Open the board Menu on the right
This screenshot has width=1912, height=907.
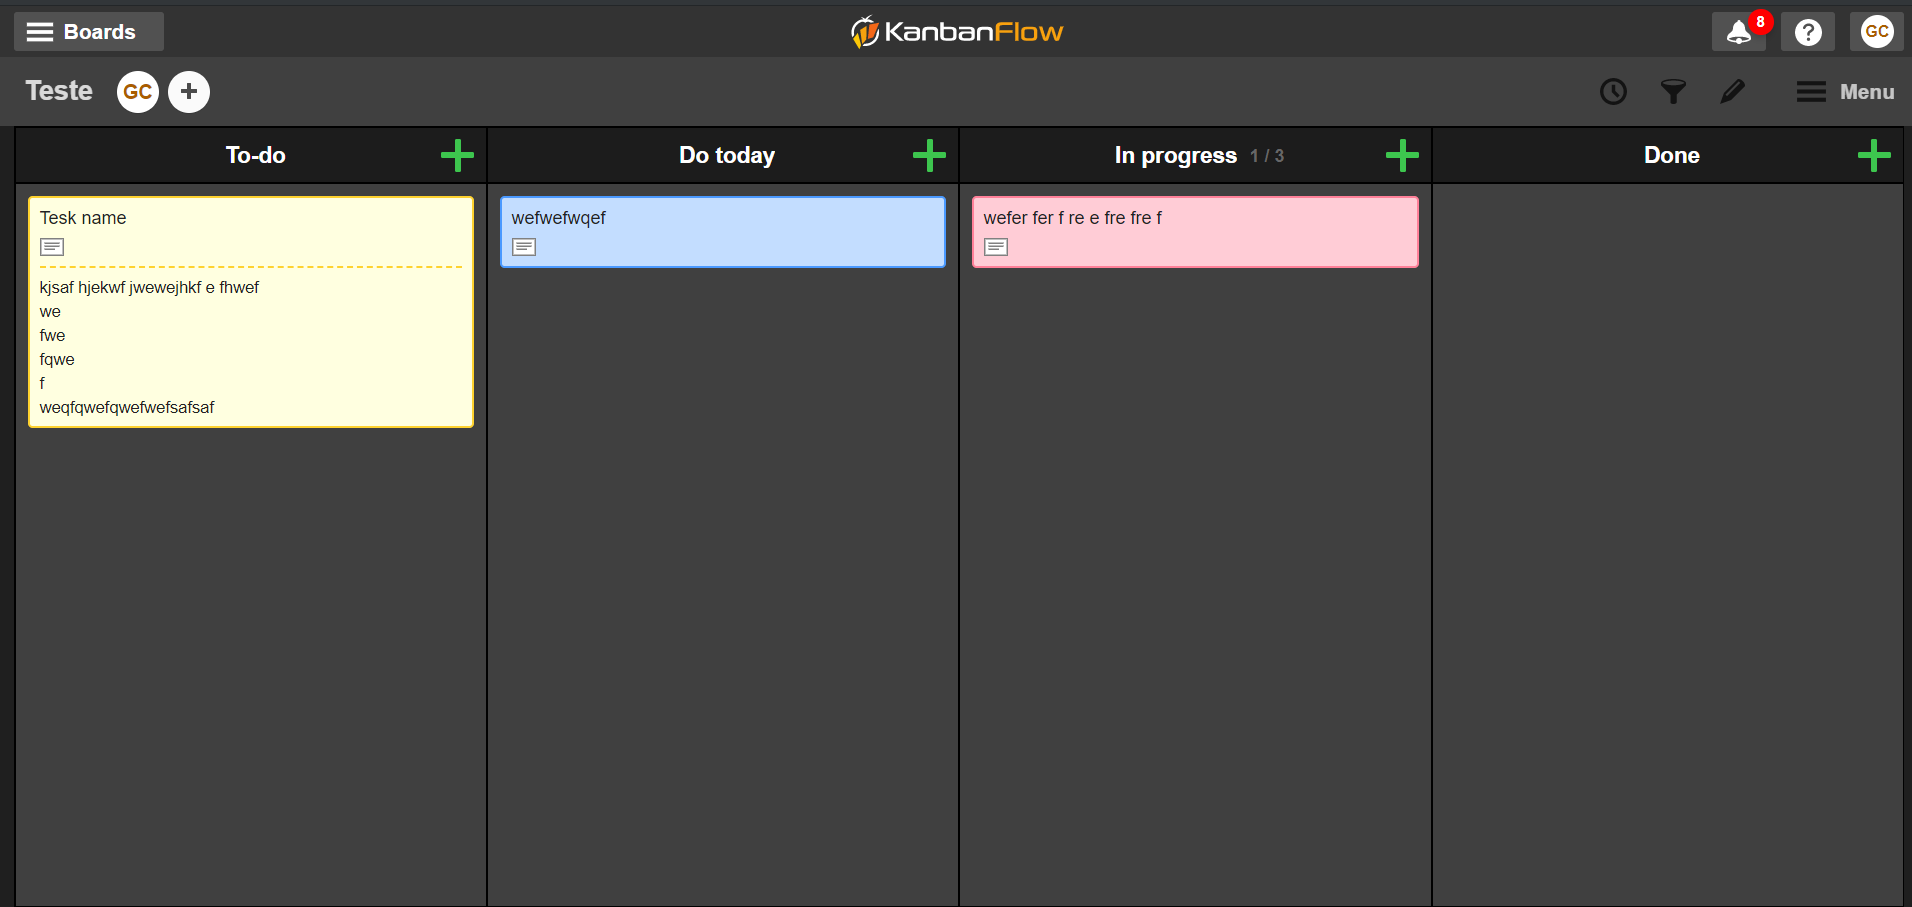tap(1845, 91)
